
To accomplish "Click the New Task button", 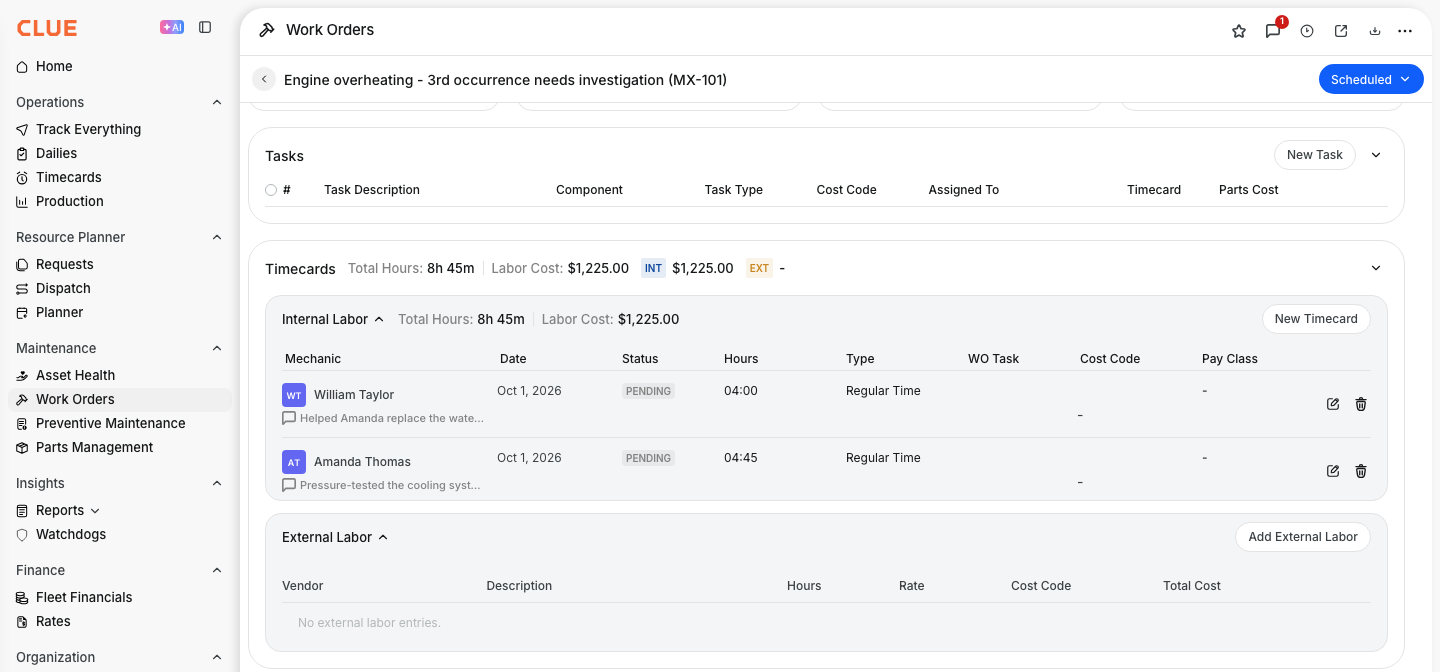I will coord(1315,155).
